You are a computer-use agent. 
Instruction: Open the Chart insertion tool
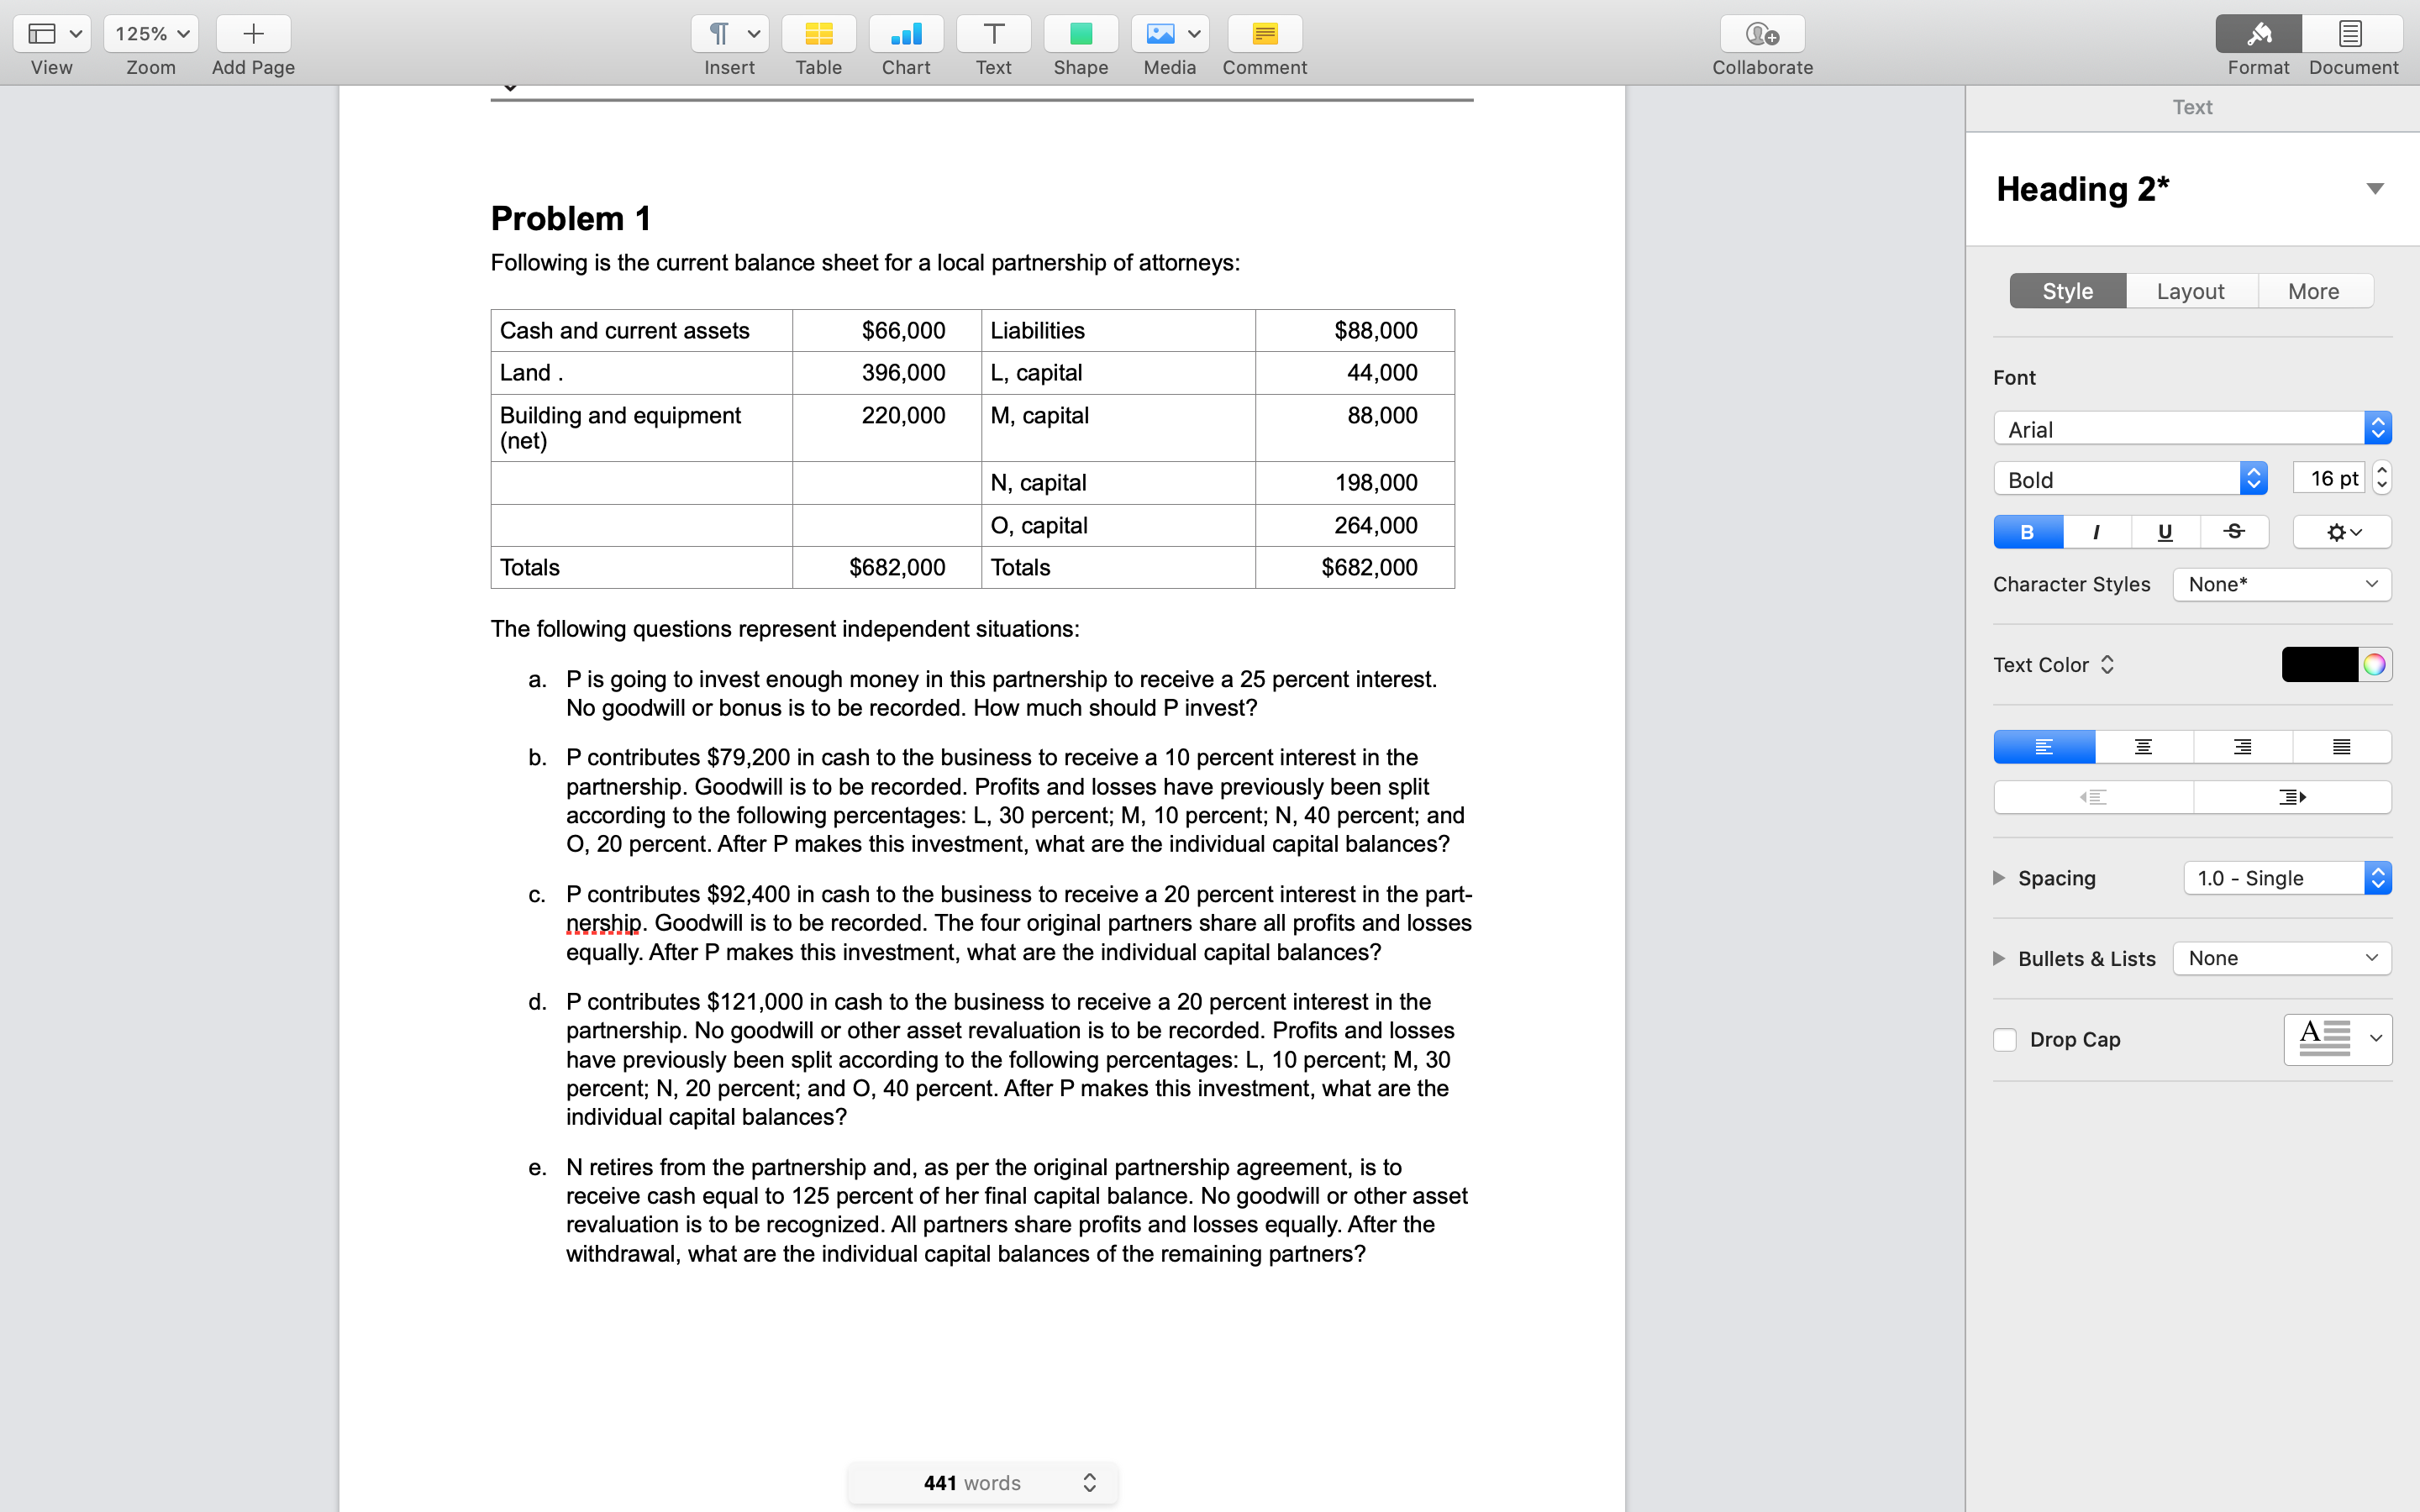(905, 33)
